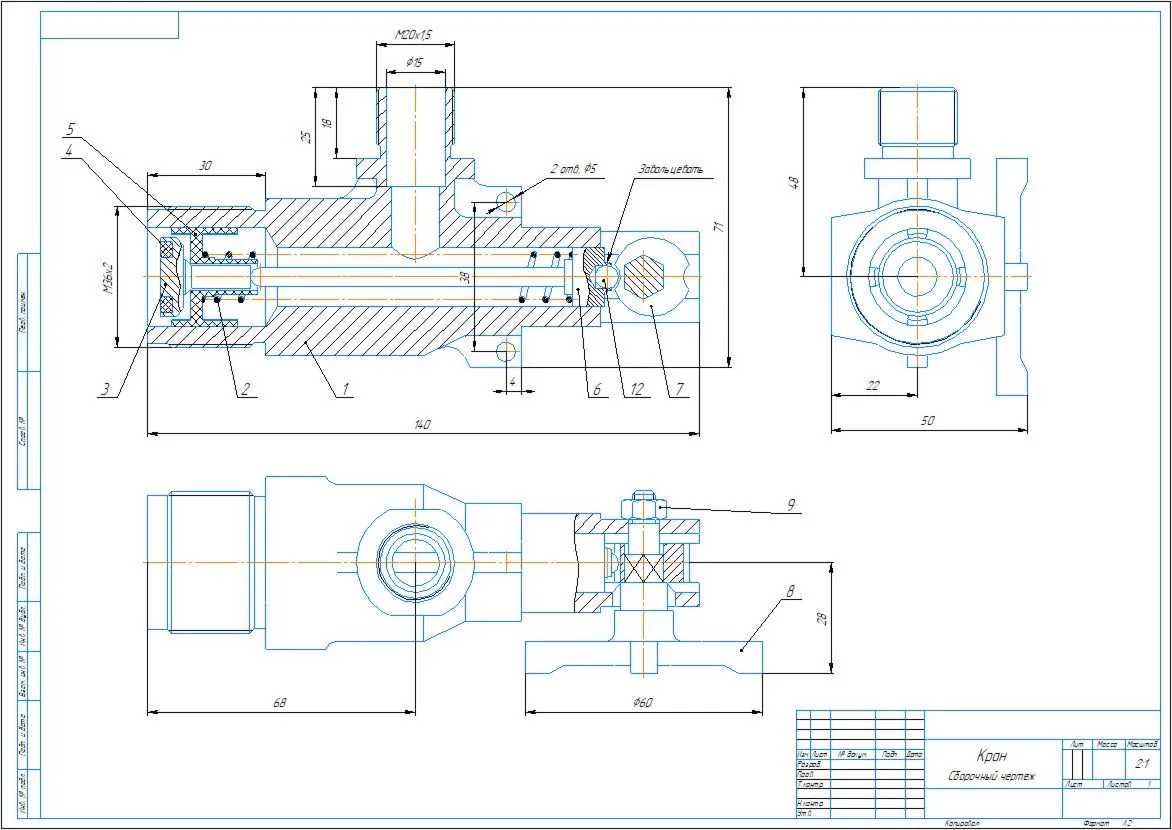Click the vertical dimension '38'
Viewport: 1172px width, 830px height.
(x=464, y=277)
